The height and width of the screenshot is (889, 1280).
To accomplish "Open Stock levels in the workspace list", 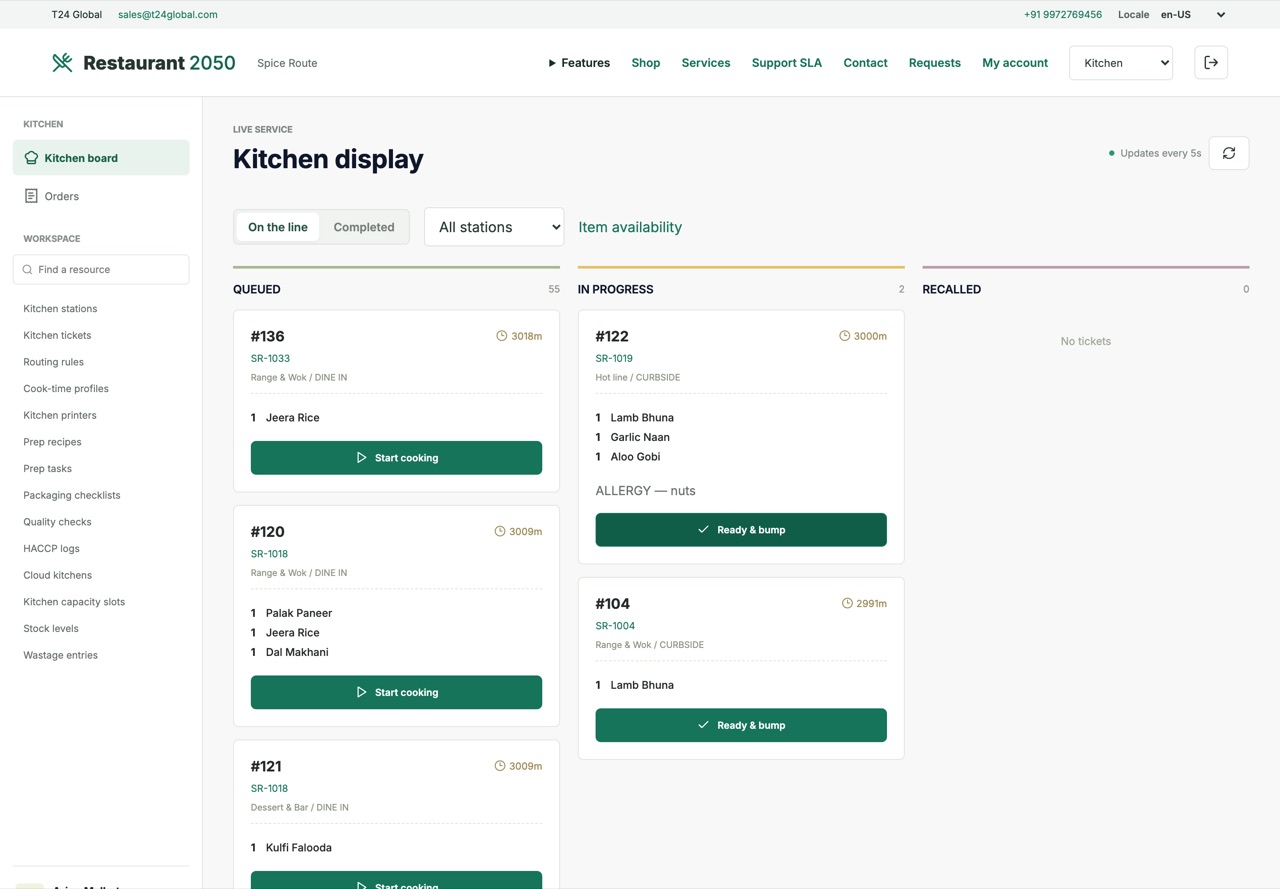I will coord(51,629).
